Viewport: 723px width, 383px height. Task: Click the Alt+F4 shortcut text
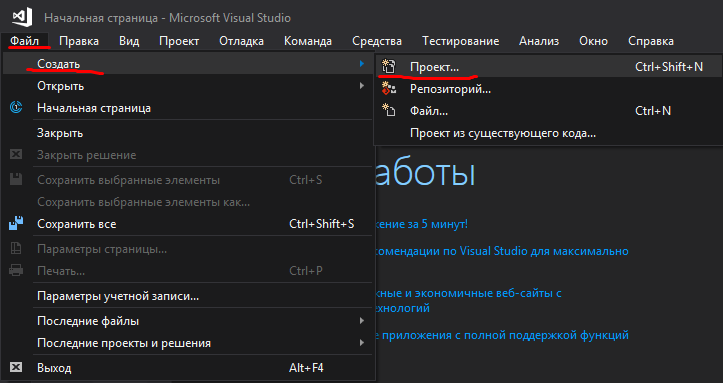pos(306,367)
